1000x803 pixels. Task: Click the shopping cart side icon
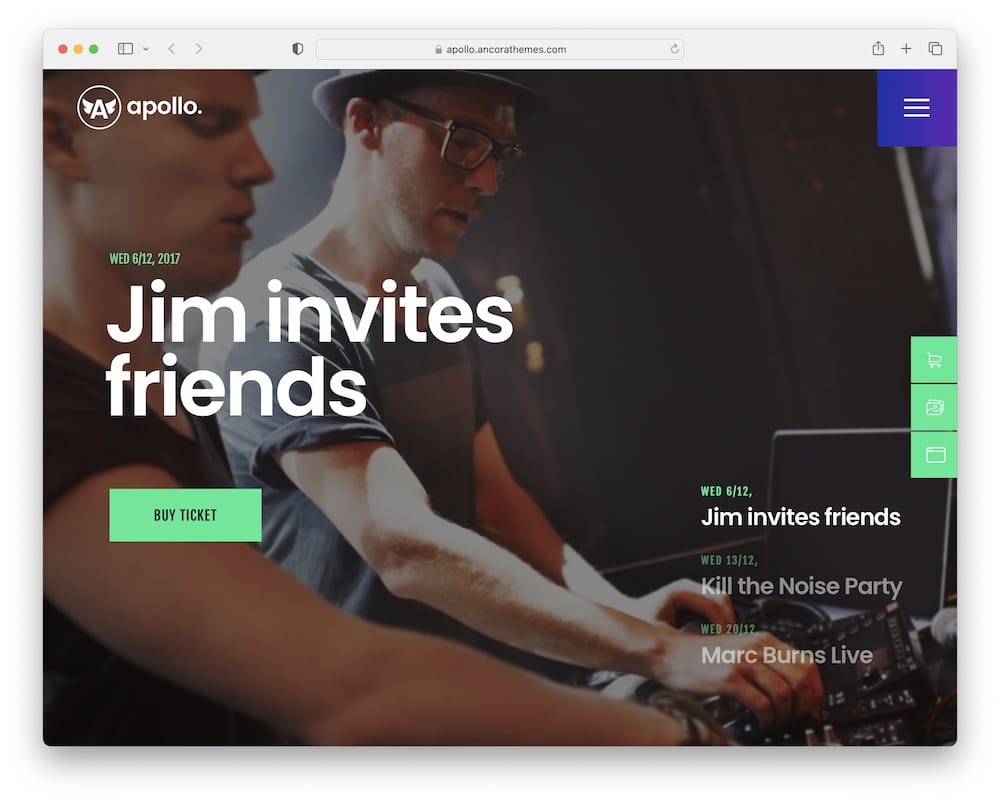click(934, 360)
